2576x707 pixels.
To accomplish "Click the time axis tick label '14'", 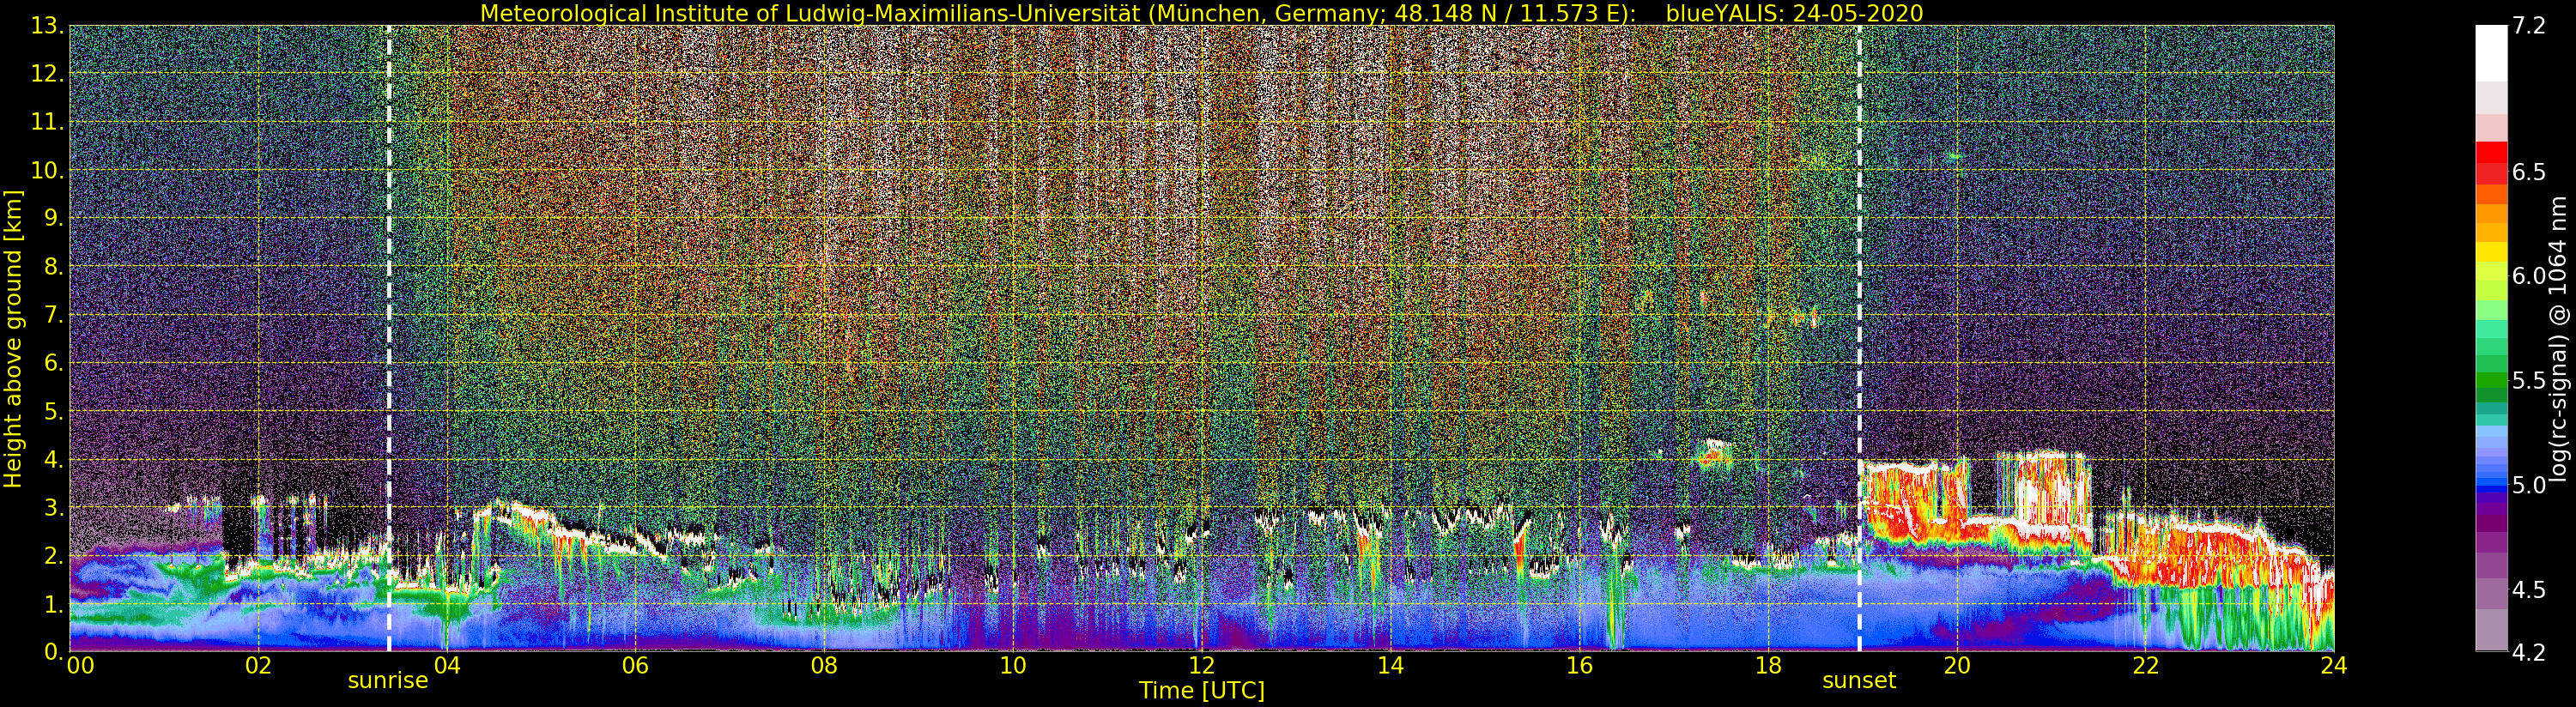I will [1390, 665].
